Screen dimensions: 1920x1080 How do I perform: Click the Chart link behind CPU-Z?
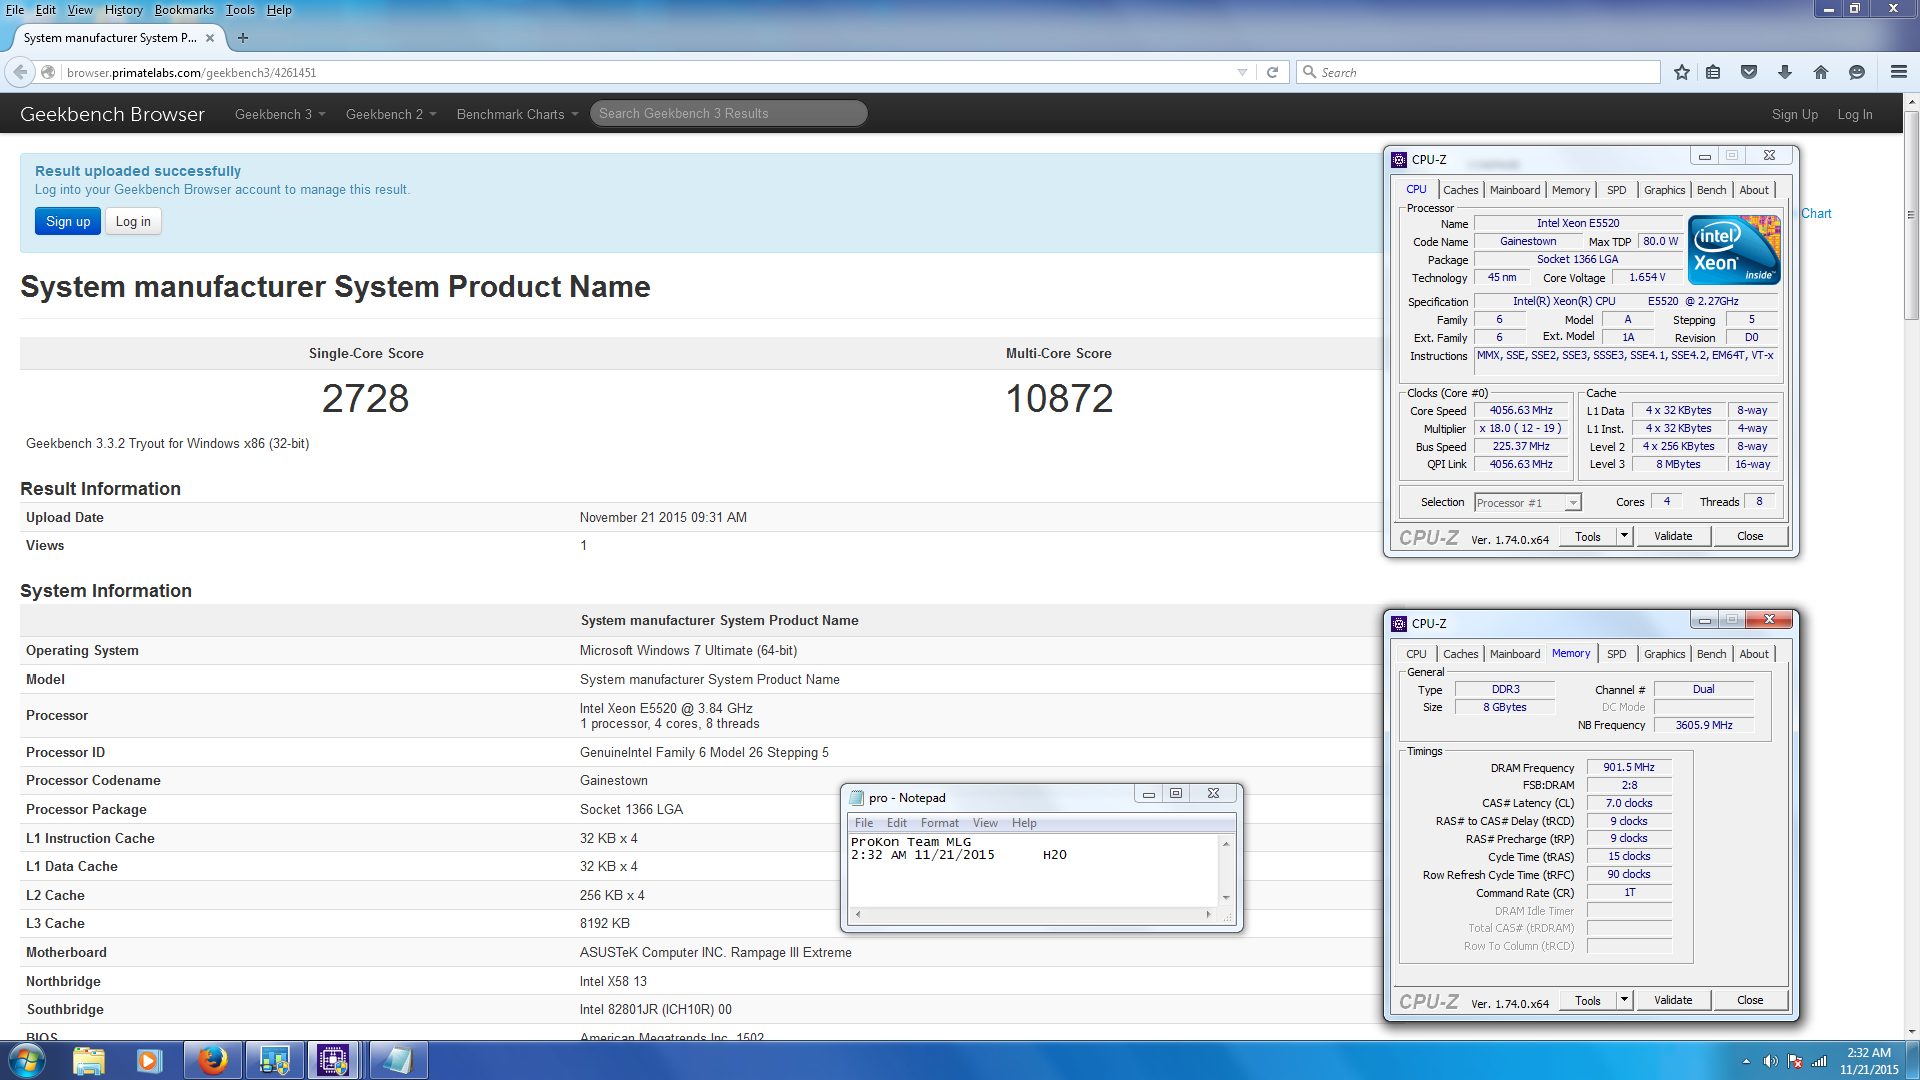pos(1816,213)
